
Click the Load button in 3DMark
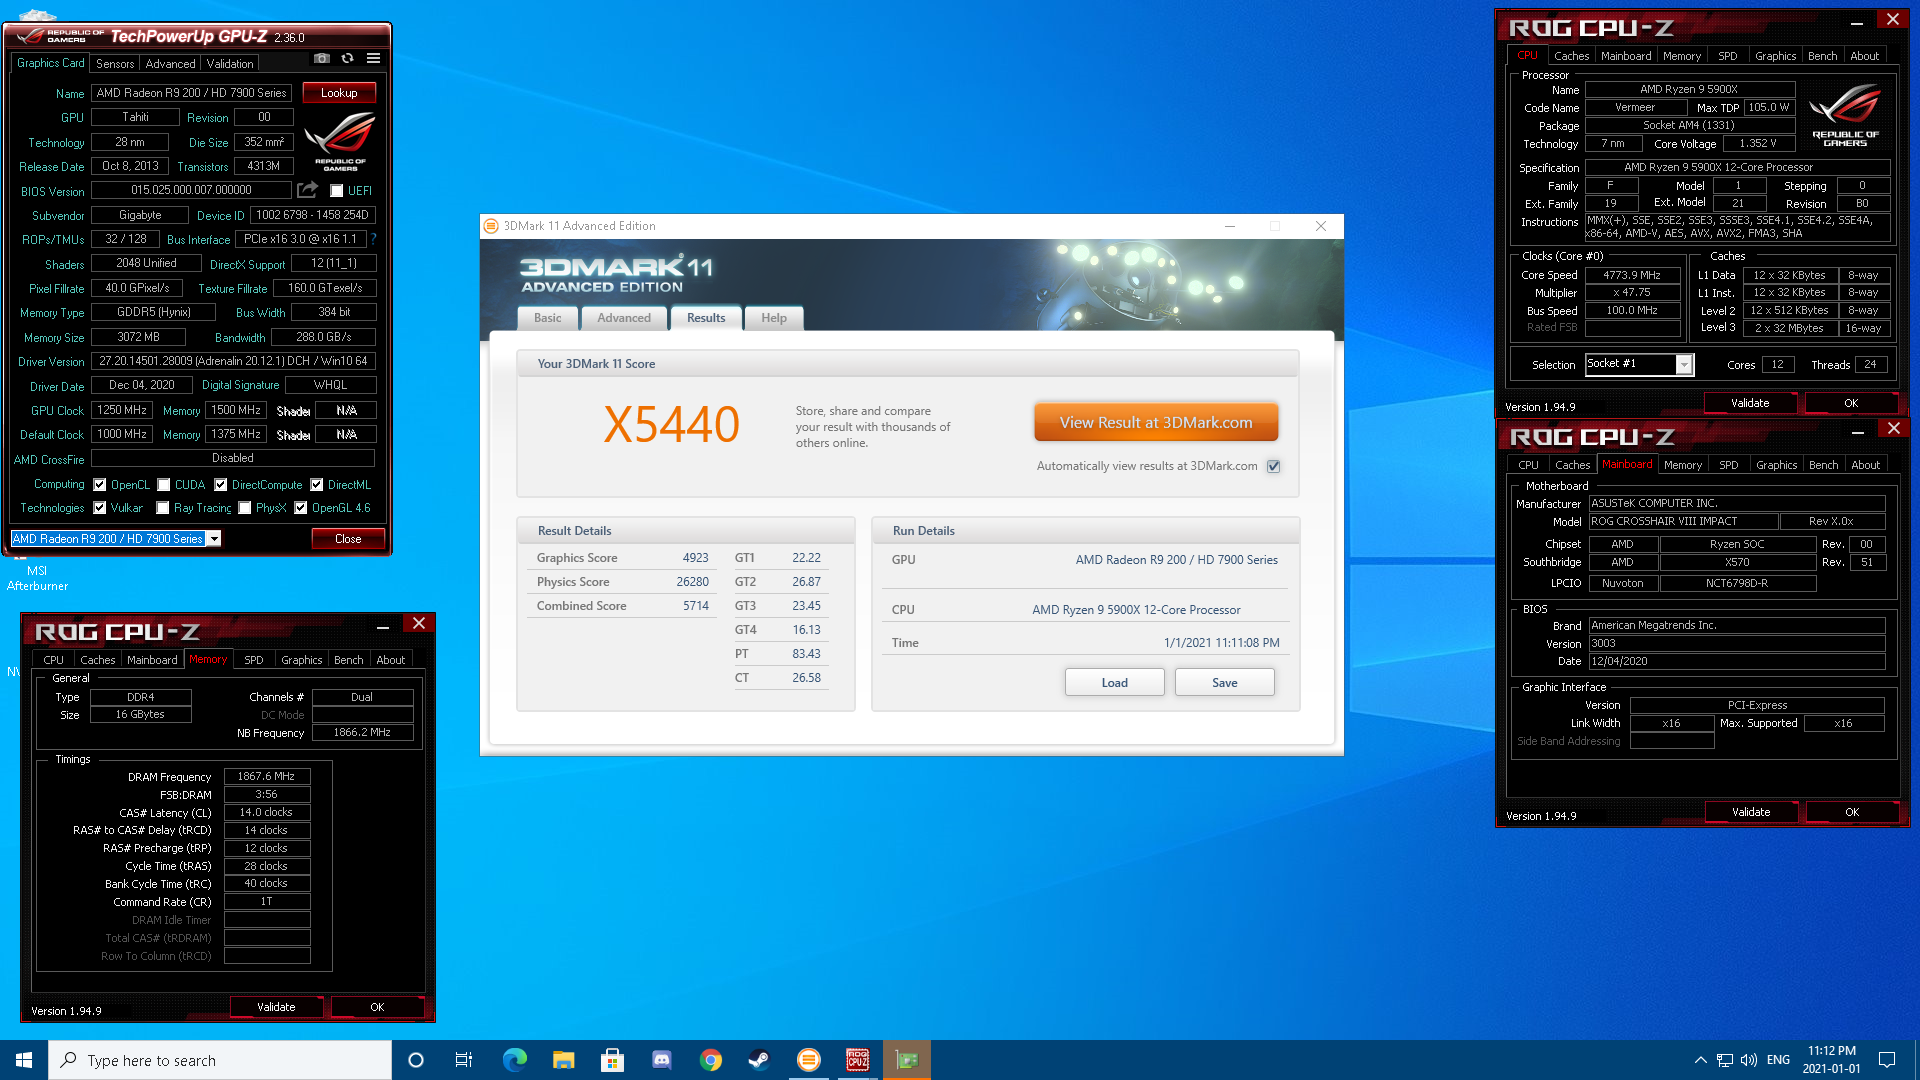pos(1115,683)
